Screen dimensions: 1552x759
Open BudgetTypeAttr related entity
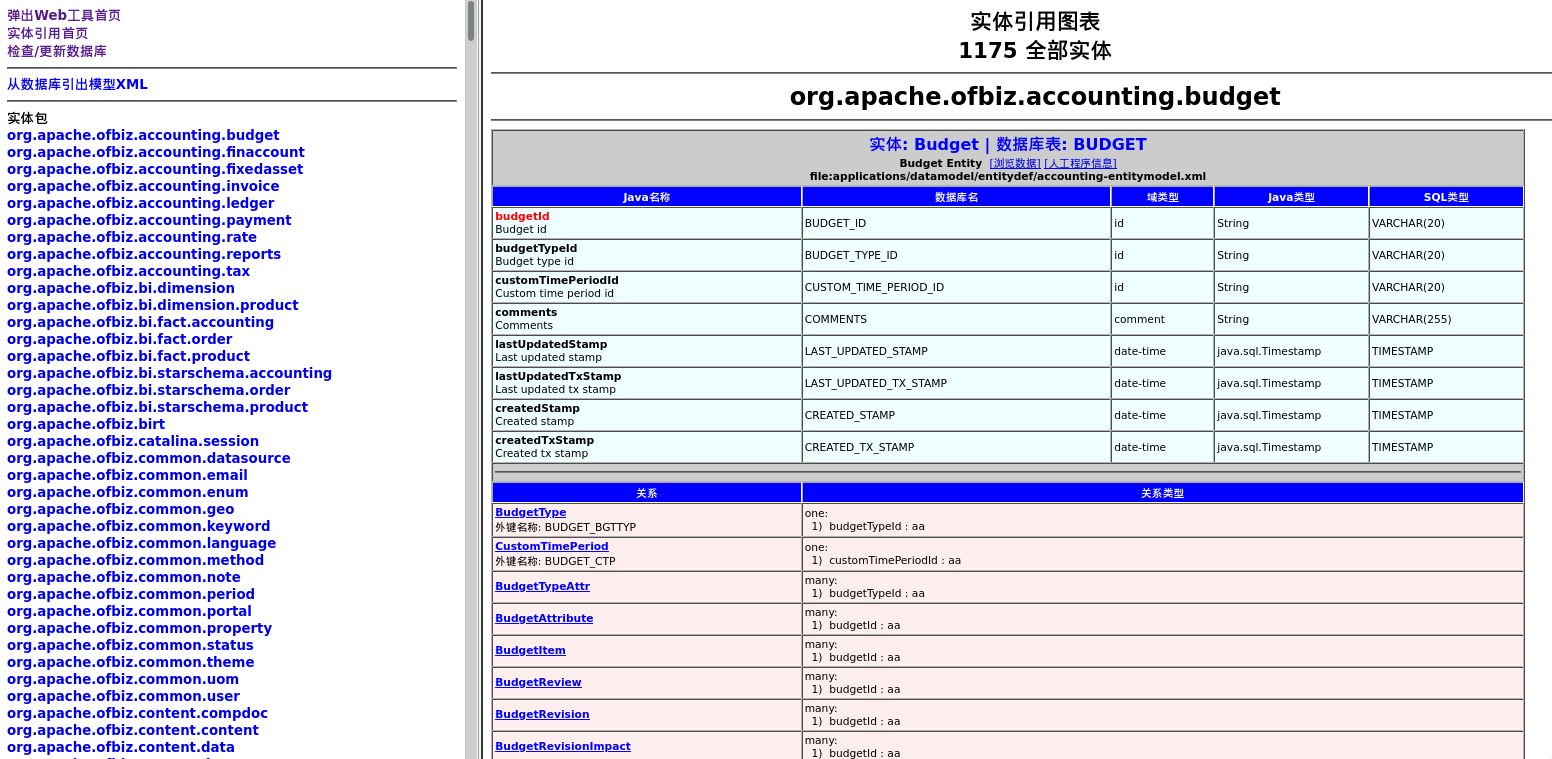coord(542,586)
